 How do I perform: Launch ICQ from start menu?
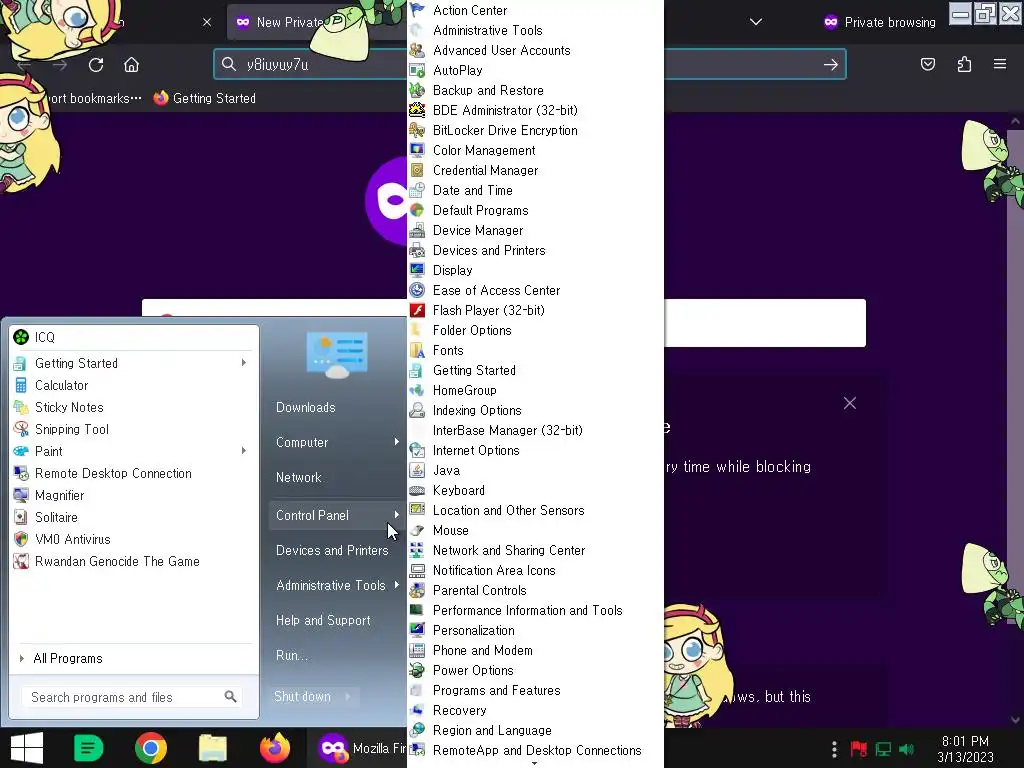pos(134,337)
